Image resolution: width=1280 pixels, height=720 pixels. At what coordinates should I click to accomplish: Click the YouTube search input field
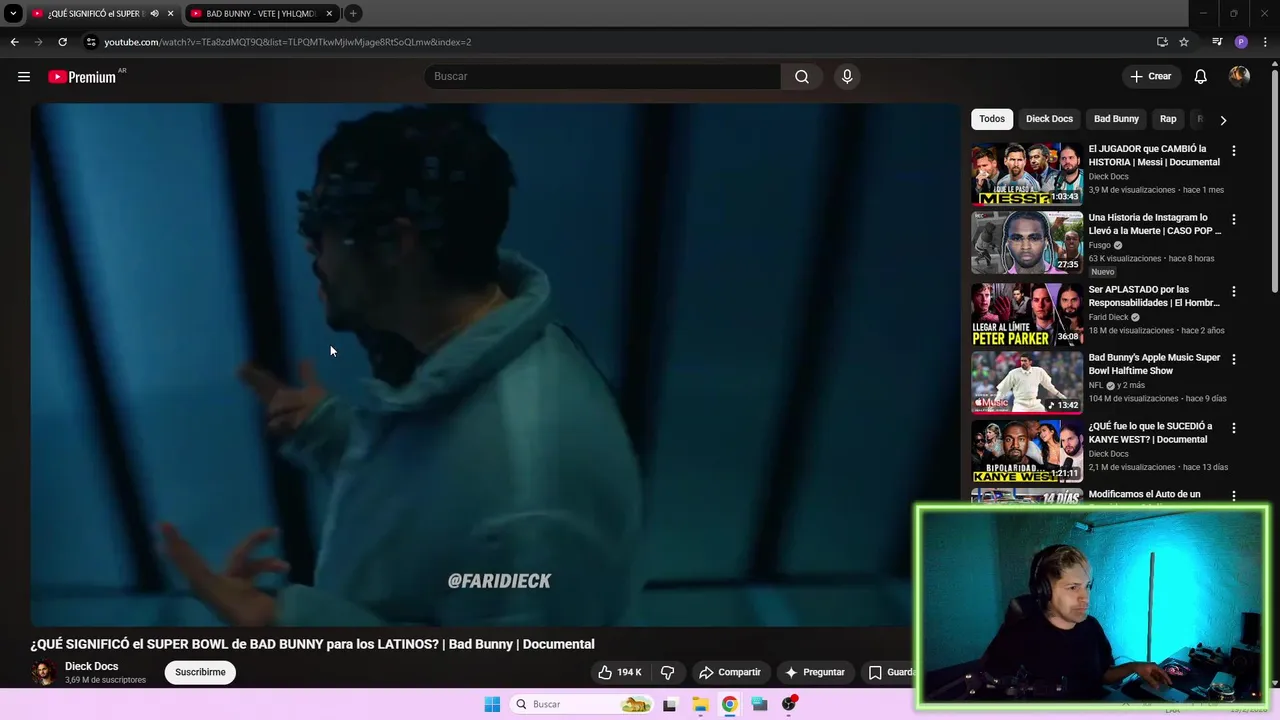(x=603, y=77)
